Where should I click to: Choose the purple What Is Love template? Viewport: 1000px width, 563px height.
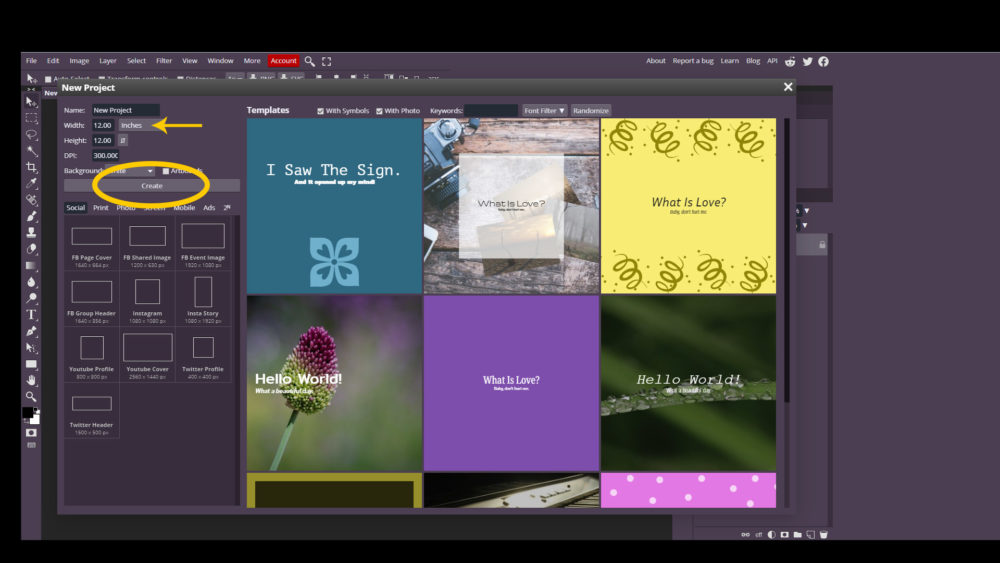tap(511, 383)
